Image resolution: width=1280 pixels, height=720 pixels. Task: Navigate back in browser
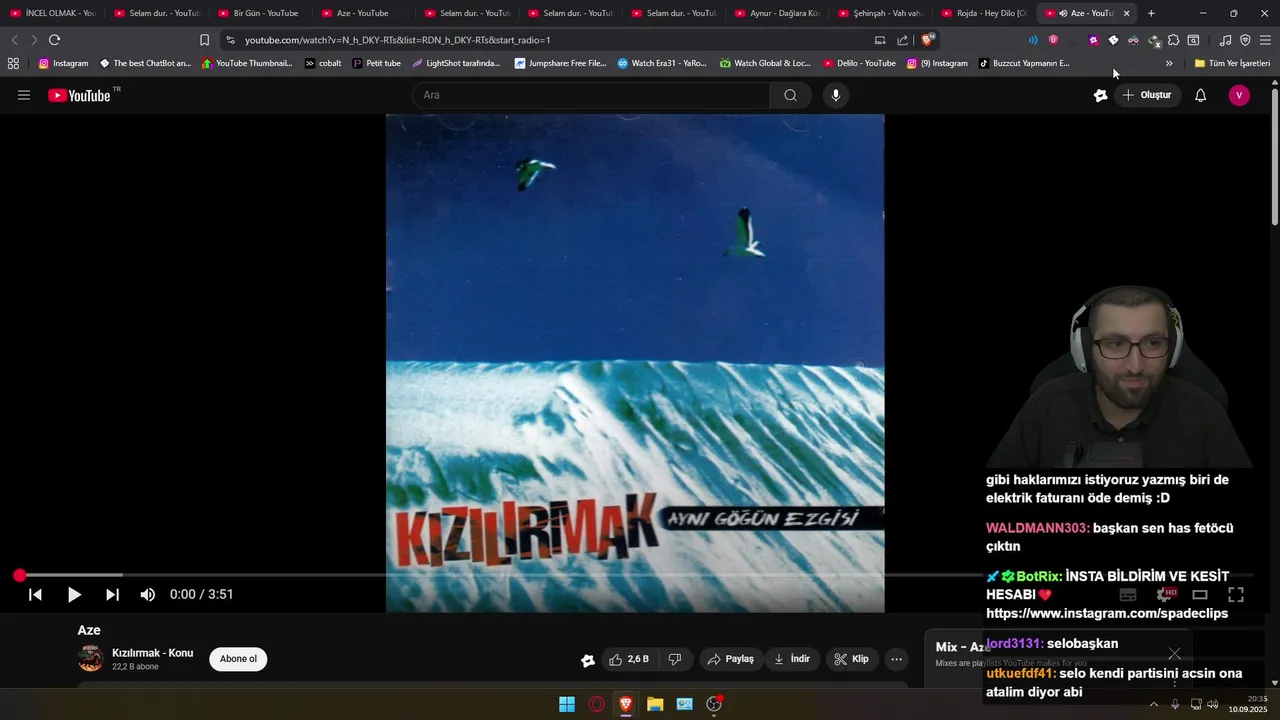click(14, 40)
